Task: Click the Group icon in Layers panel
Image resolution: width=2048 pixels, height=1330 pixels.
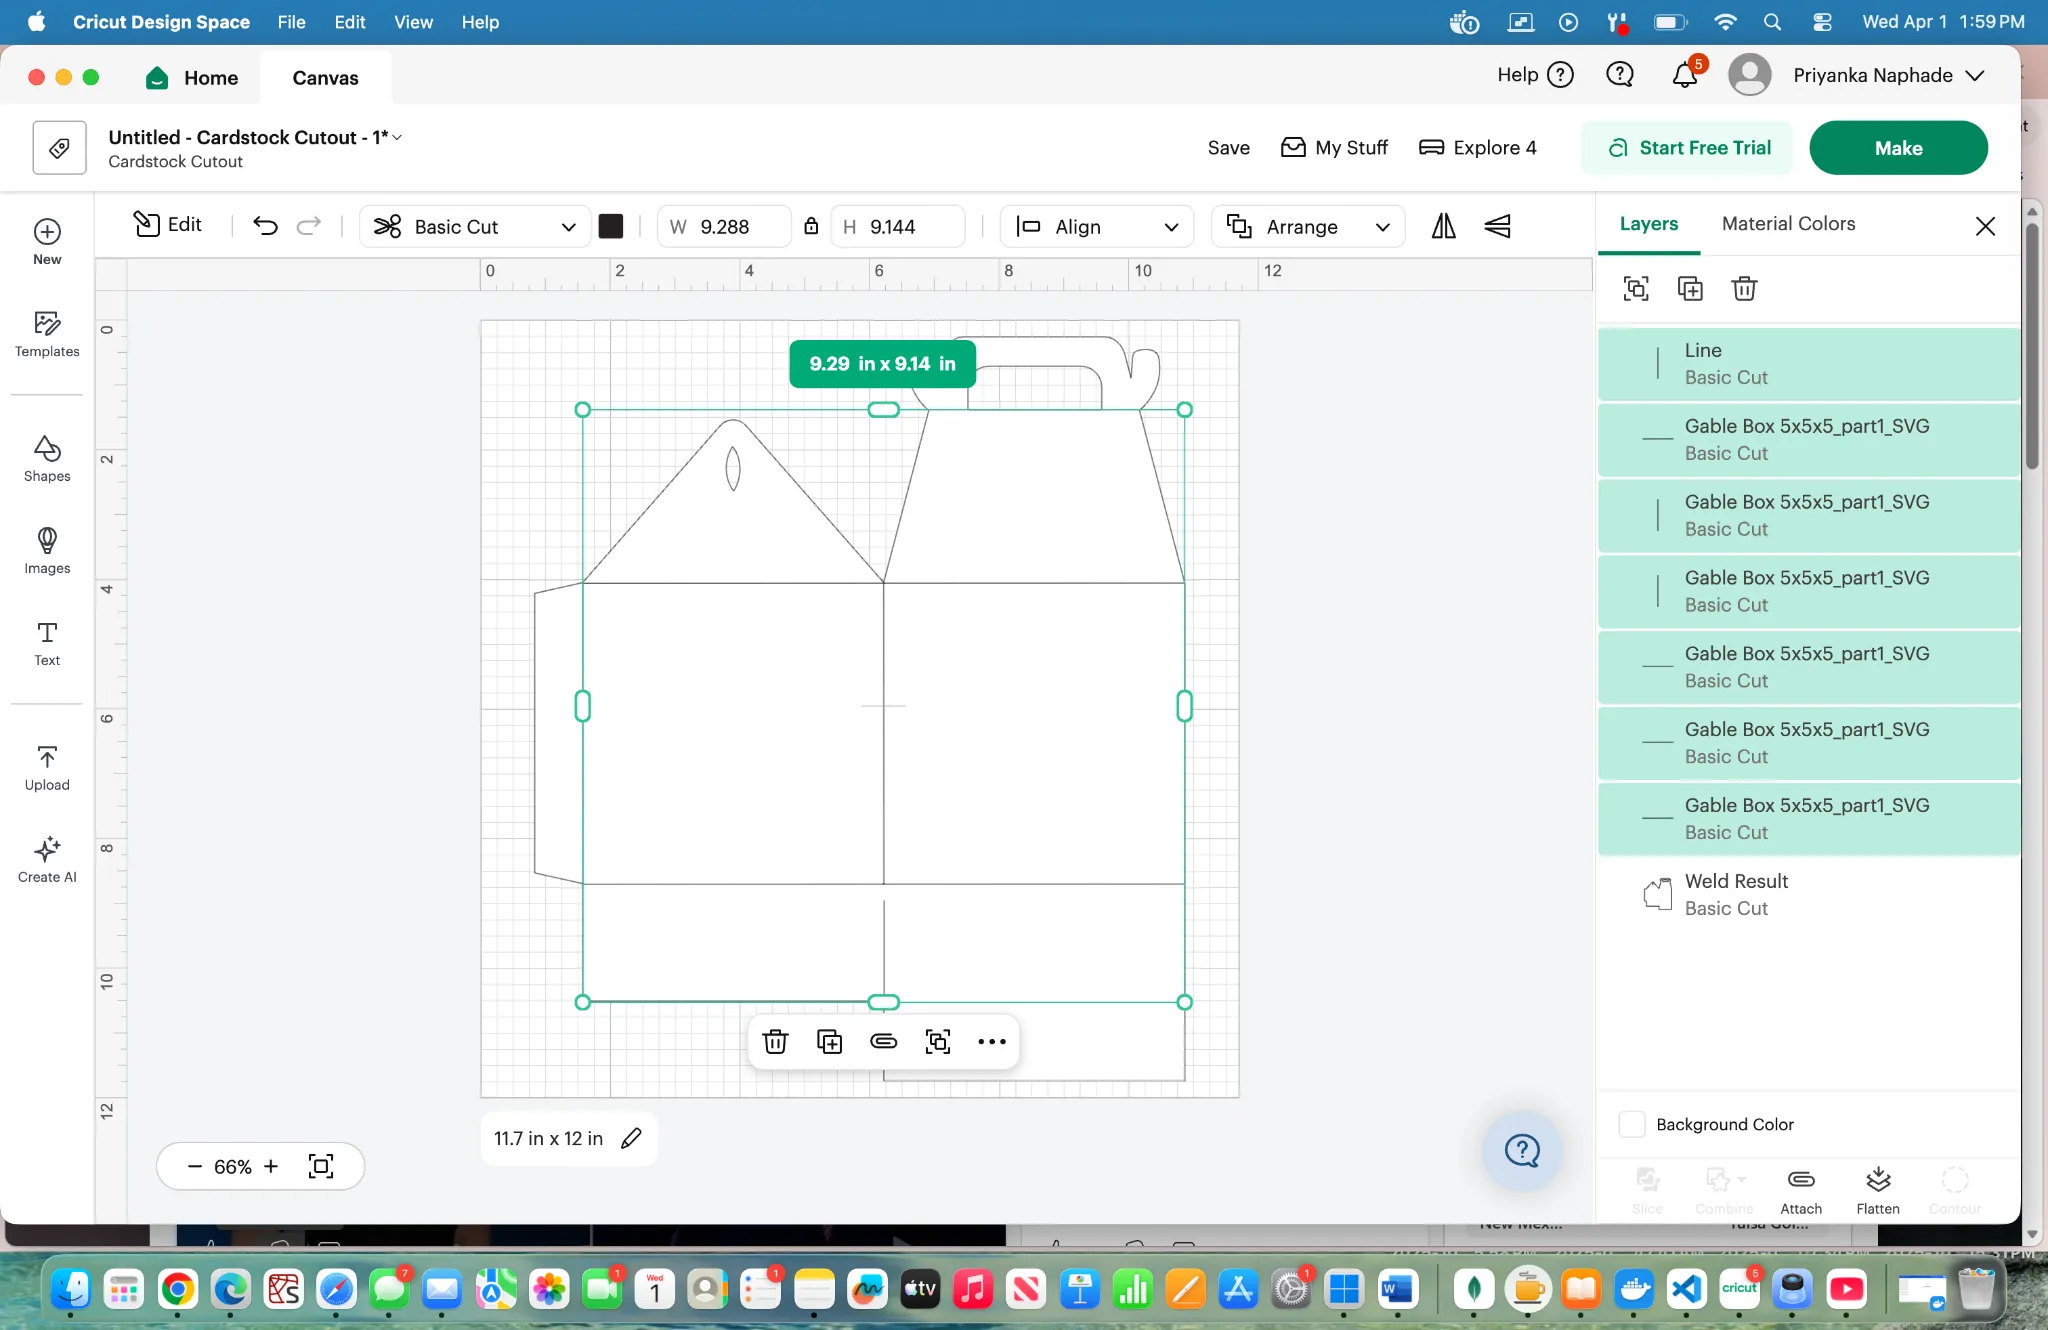Action: tap(1636, 289)
